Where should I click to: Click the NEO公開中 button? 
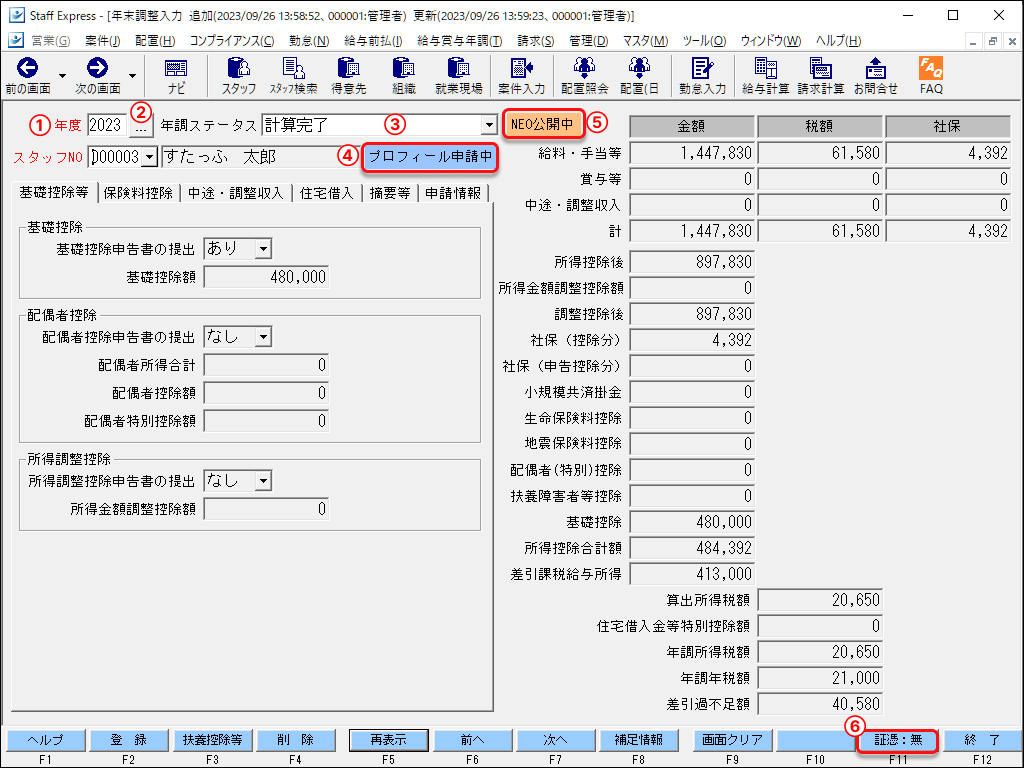click(x=542, y=124)
